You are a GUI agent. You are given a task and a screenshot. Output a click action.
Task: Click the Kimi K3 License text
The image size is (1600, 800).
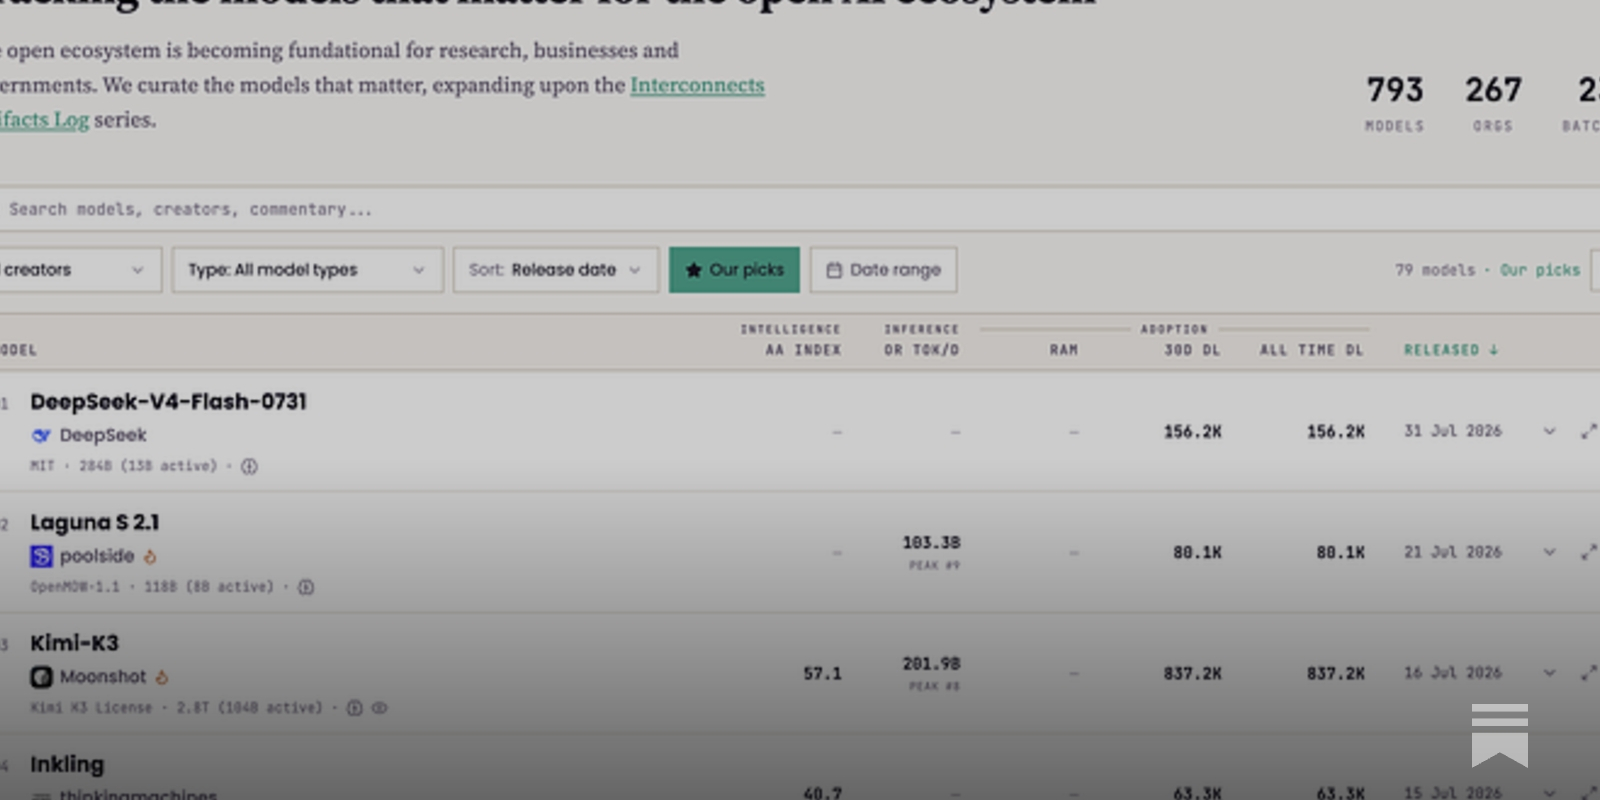click(91, 708)
